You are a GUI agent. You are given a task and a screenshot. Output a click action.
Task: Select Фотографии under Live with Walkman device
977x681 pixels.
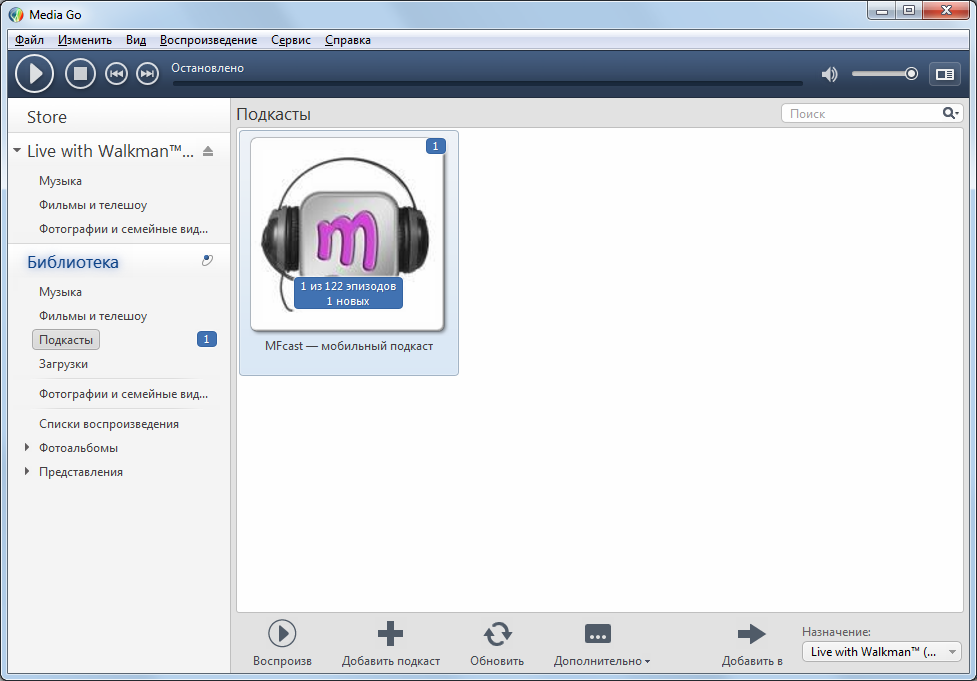click(x=123, y=229)
